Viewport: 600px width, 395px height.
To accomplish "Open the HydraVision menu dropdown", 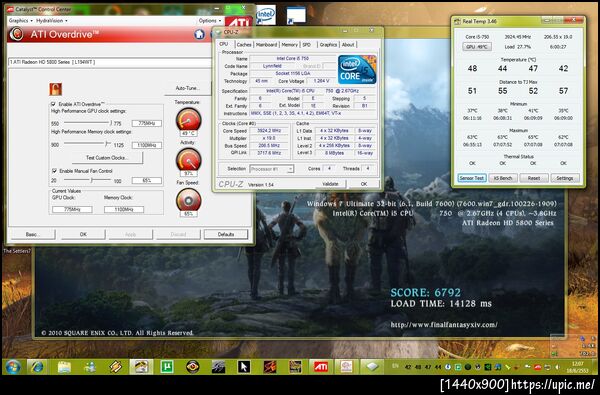I will pyautogui.click(x=51, y=20).
